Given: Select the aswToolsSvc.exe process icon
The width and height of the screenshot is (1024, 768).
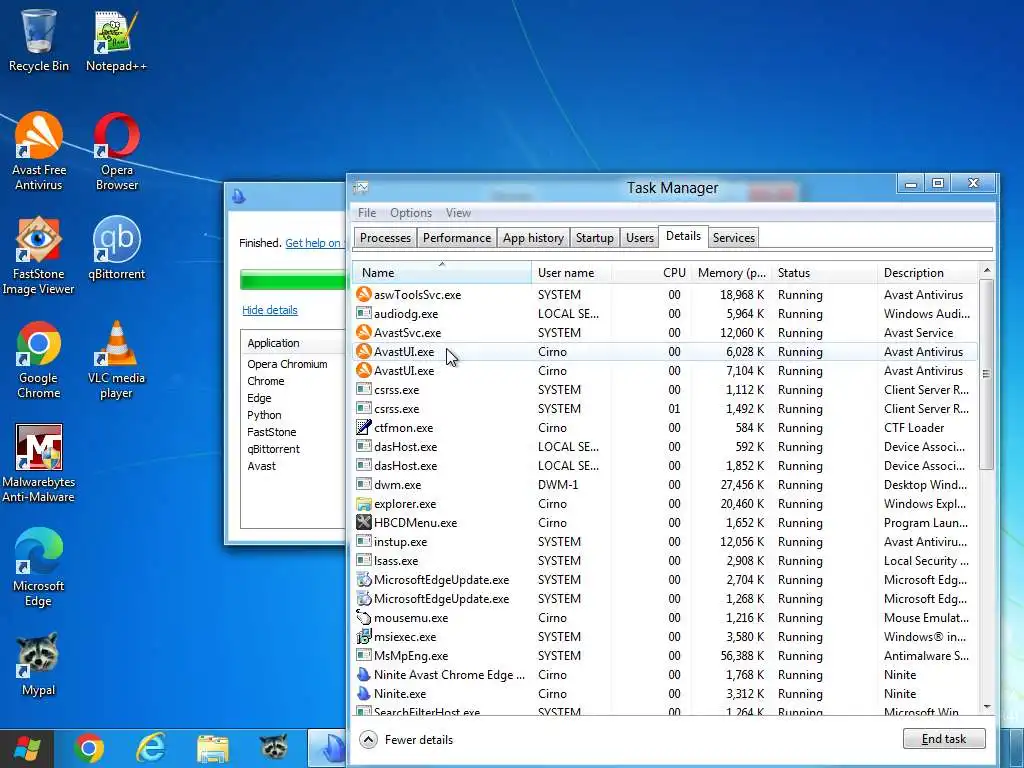Looking at the screenshot, I should 364,295.
